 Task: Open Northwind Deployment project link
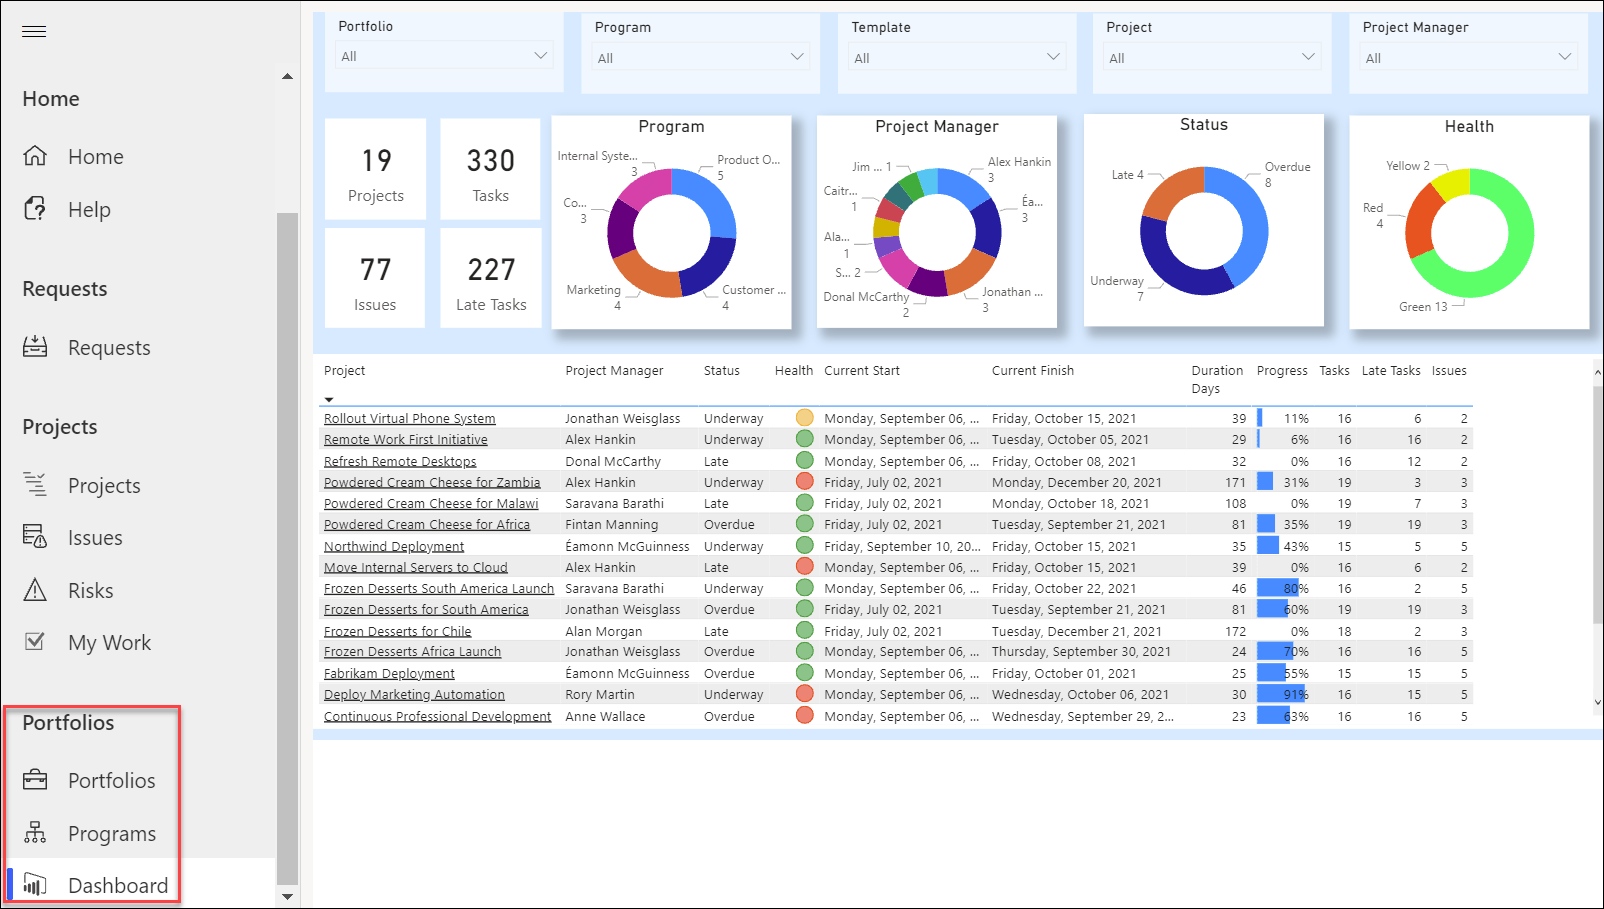pyautogui.click(x=394, y=546)
